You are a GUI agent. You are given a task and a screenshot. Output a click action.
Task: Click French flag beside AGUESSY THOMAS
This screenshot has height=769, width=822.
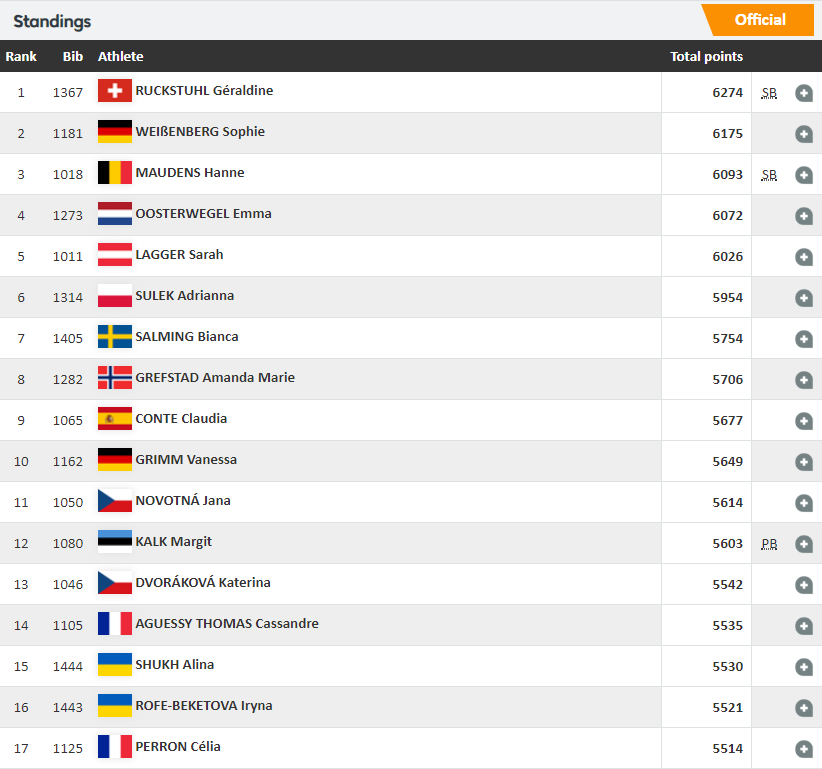115,624
